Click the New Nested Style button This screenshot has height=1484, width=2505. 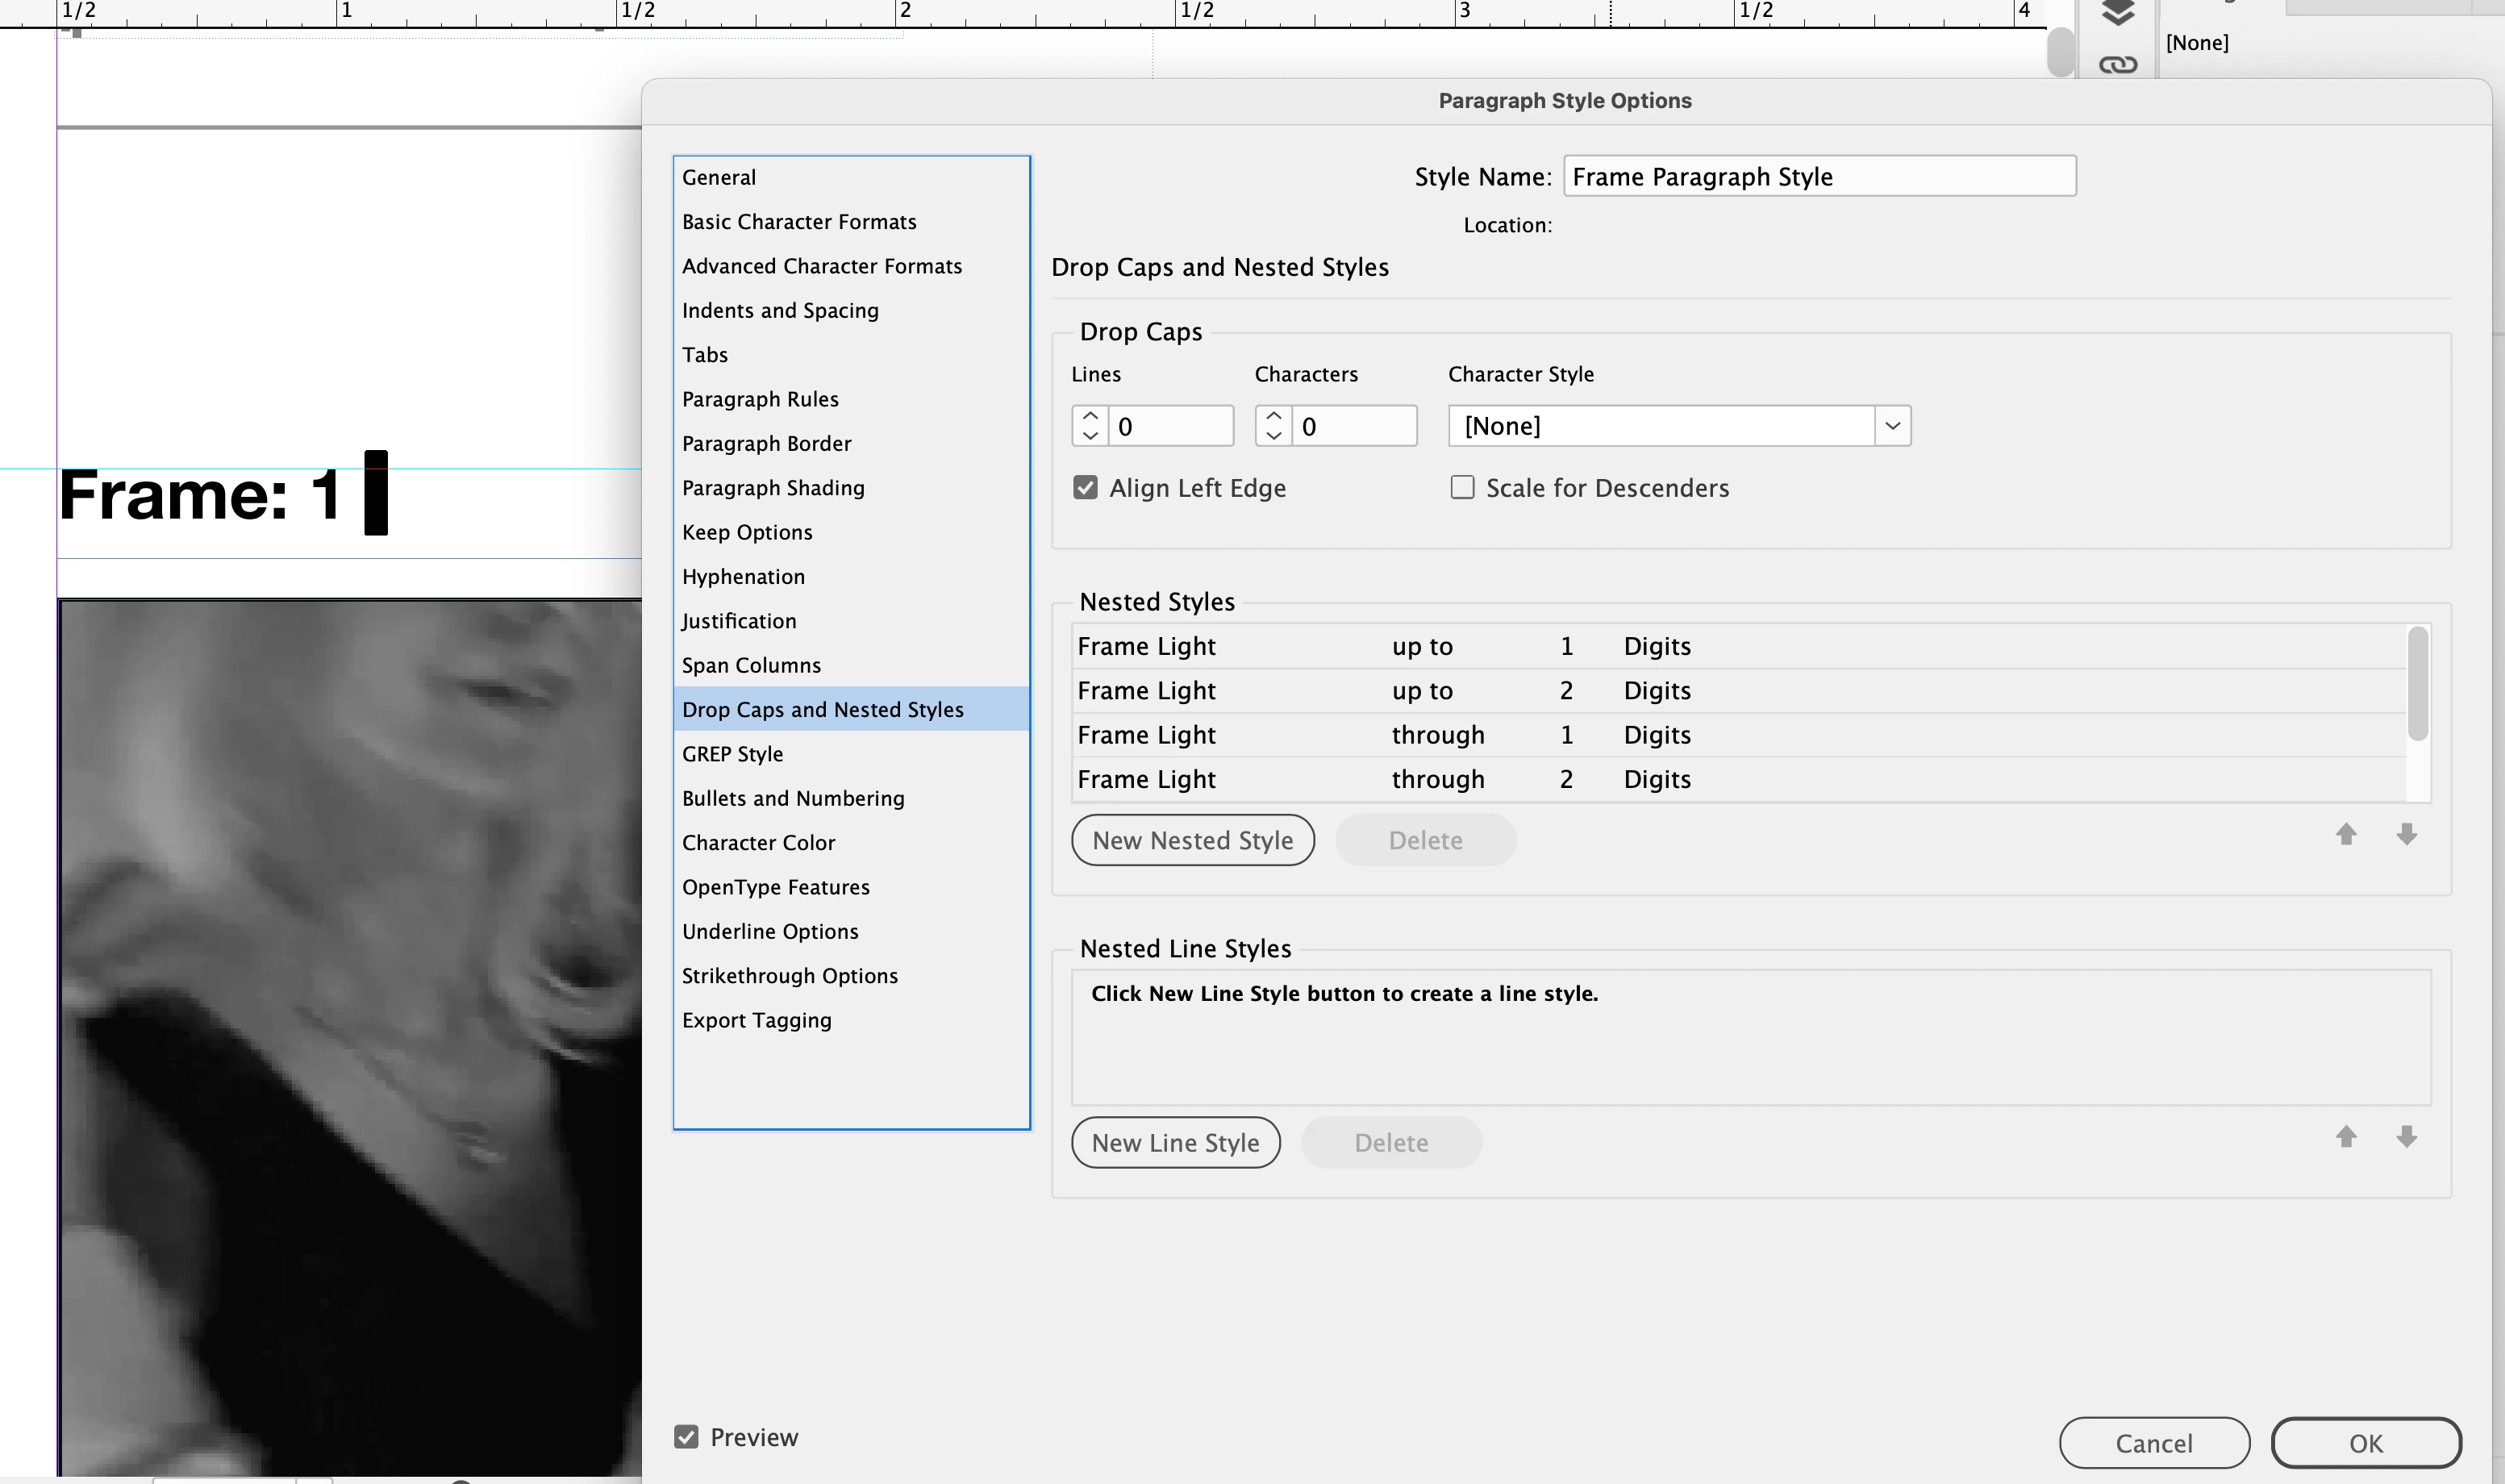1192,840
